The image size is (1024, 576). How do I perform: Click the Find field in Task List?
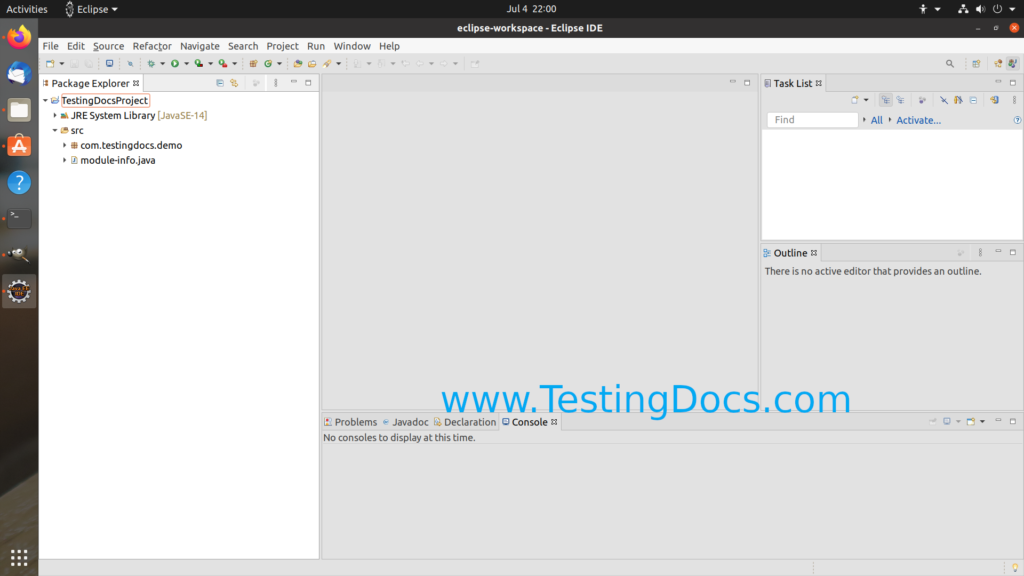click(812, 120)
